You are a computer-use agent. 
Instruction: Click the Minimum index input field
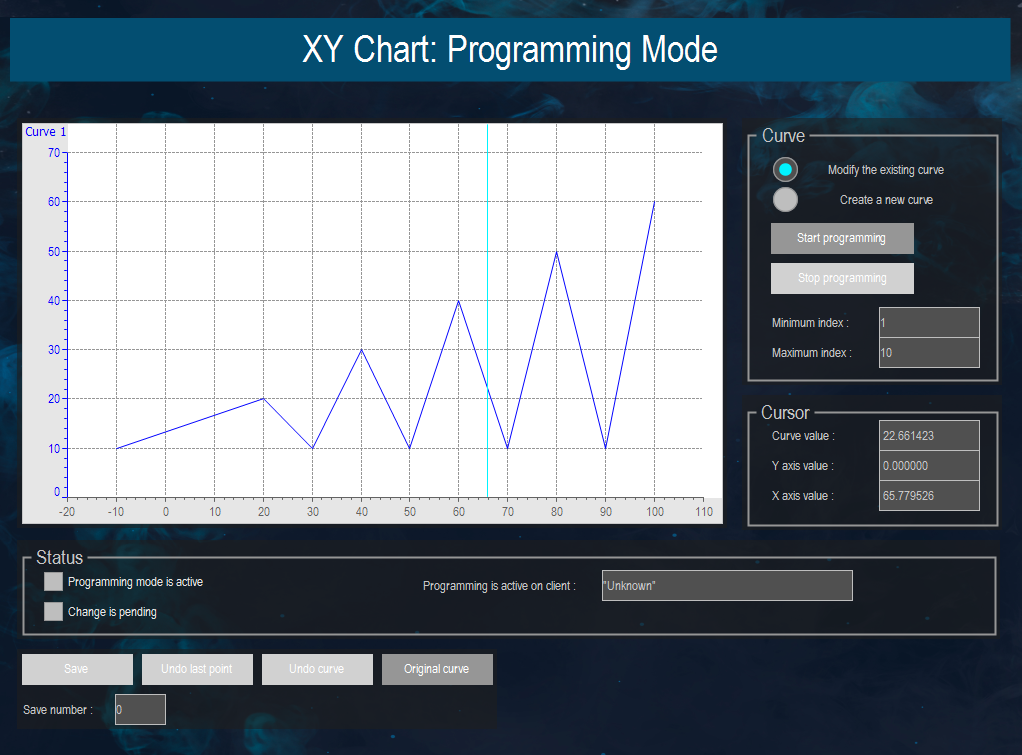[x=928, y=322]
